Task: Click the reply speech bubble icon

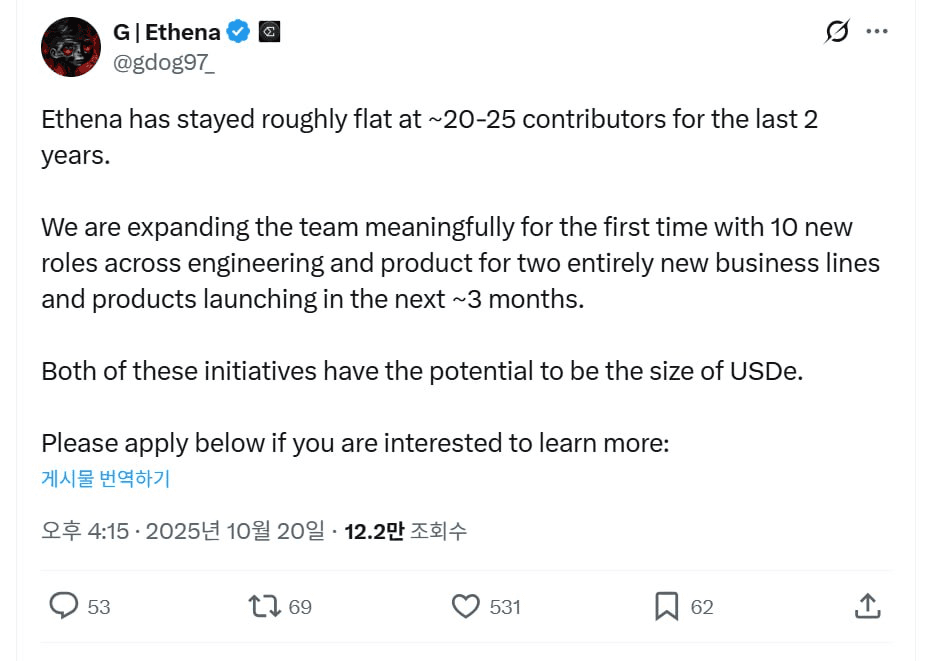Action: (64, 606)
